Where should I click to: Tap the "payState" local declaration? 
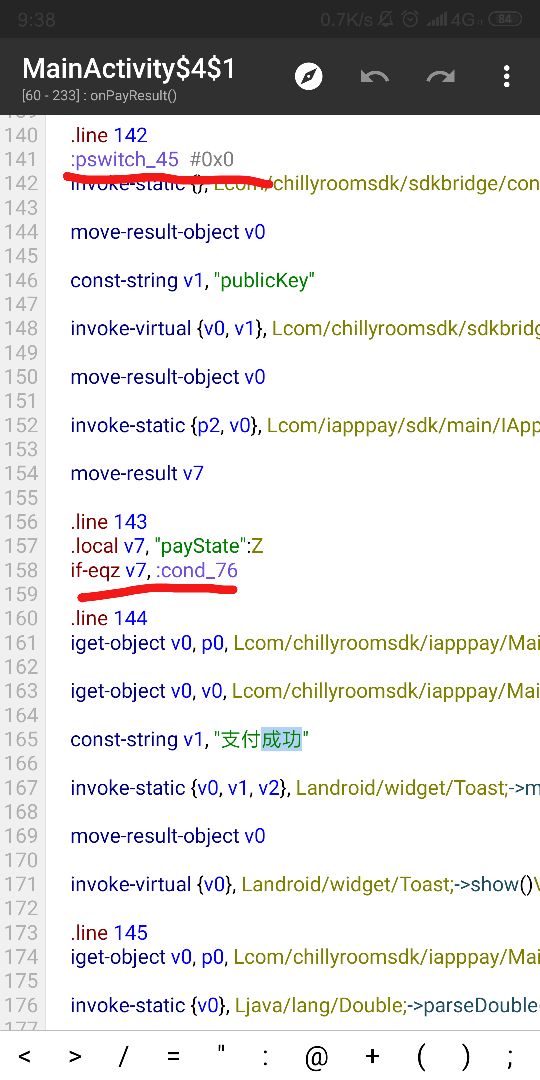pyautogui.click(x=167, y=546)
